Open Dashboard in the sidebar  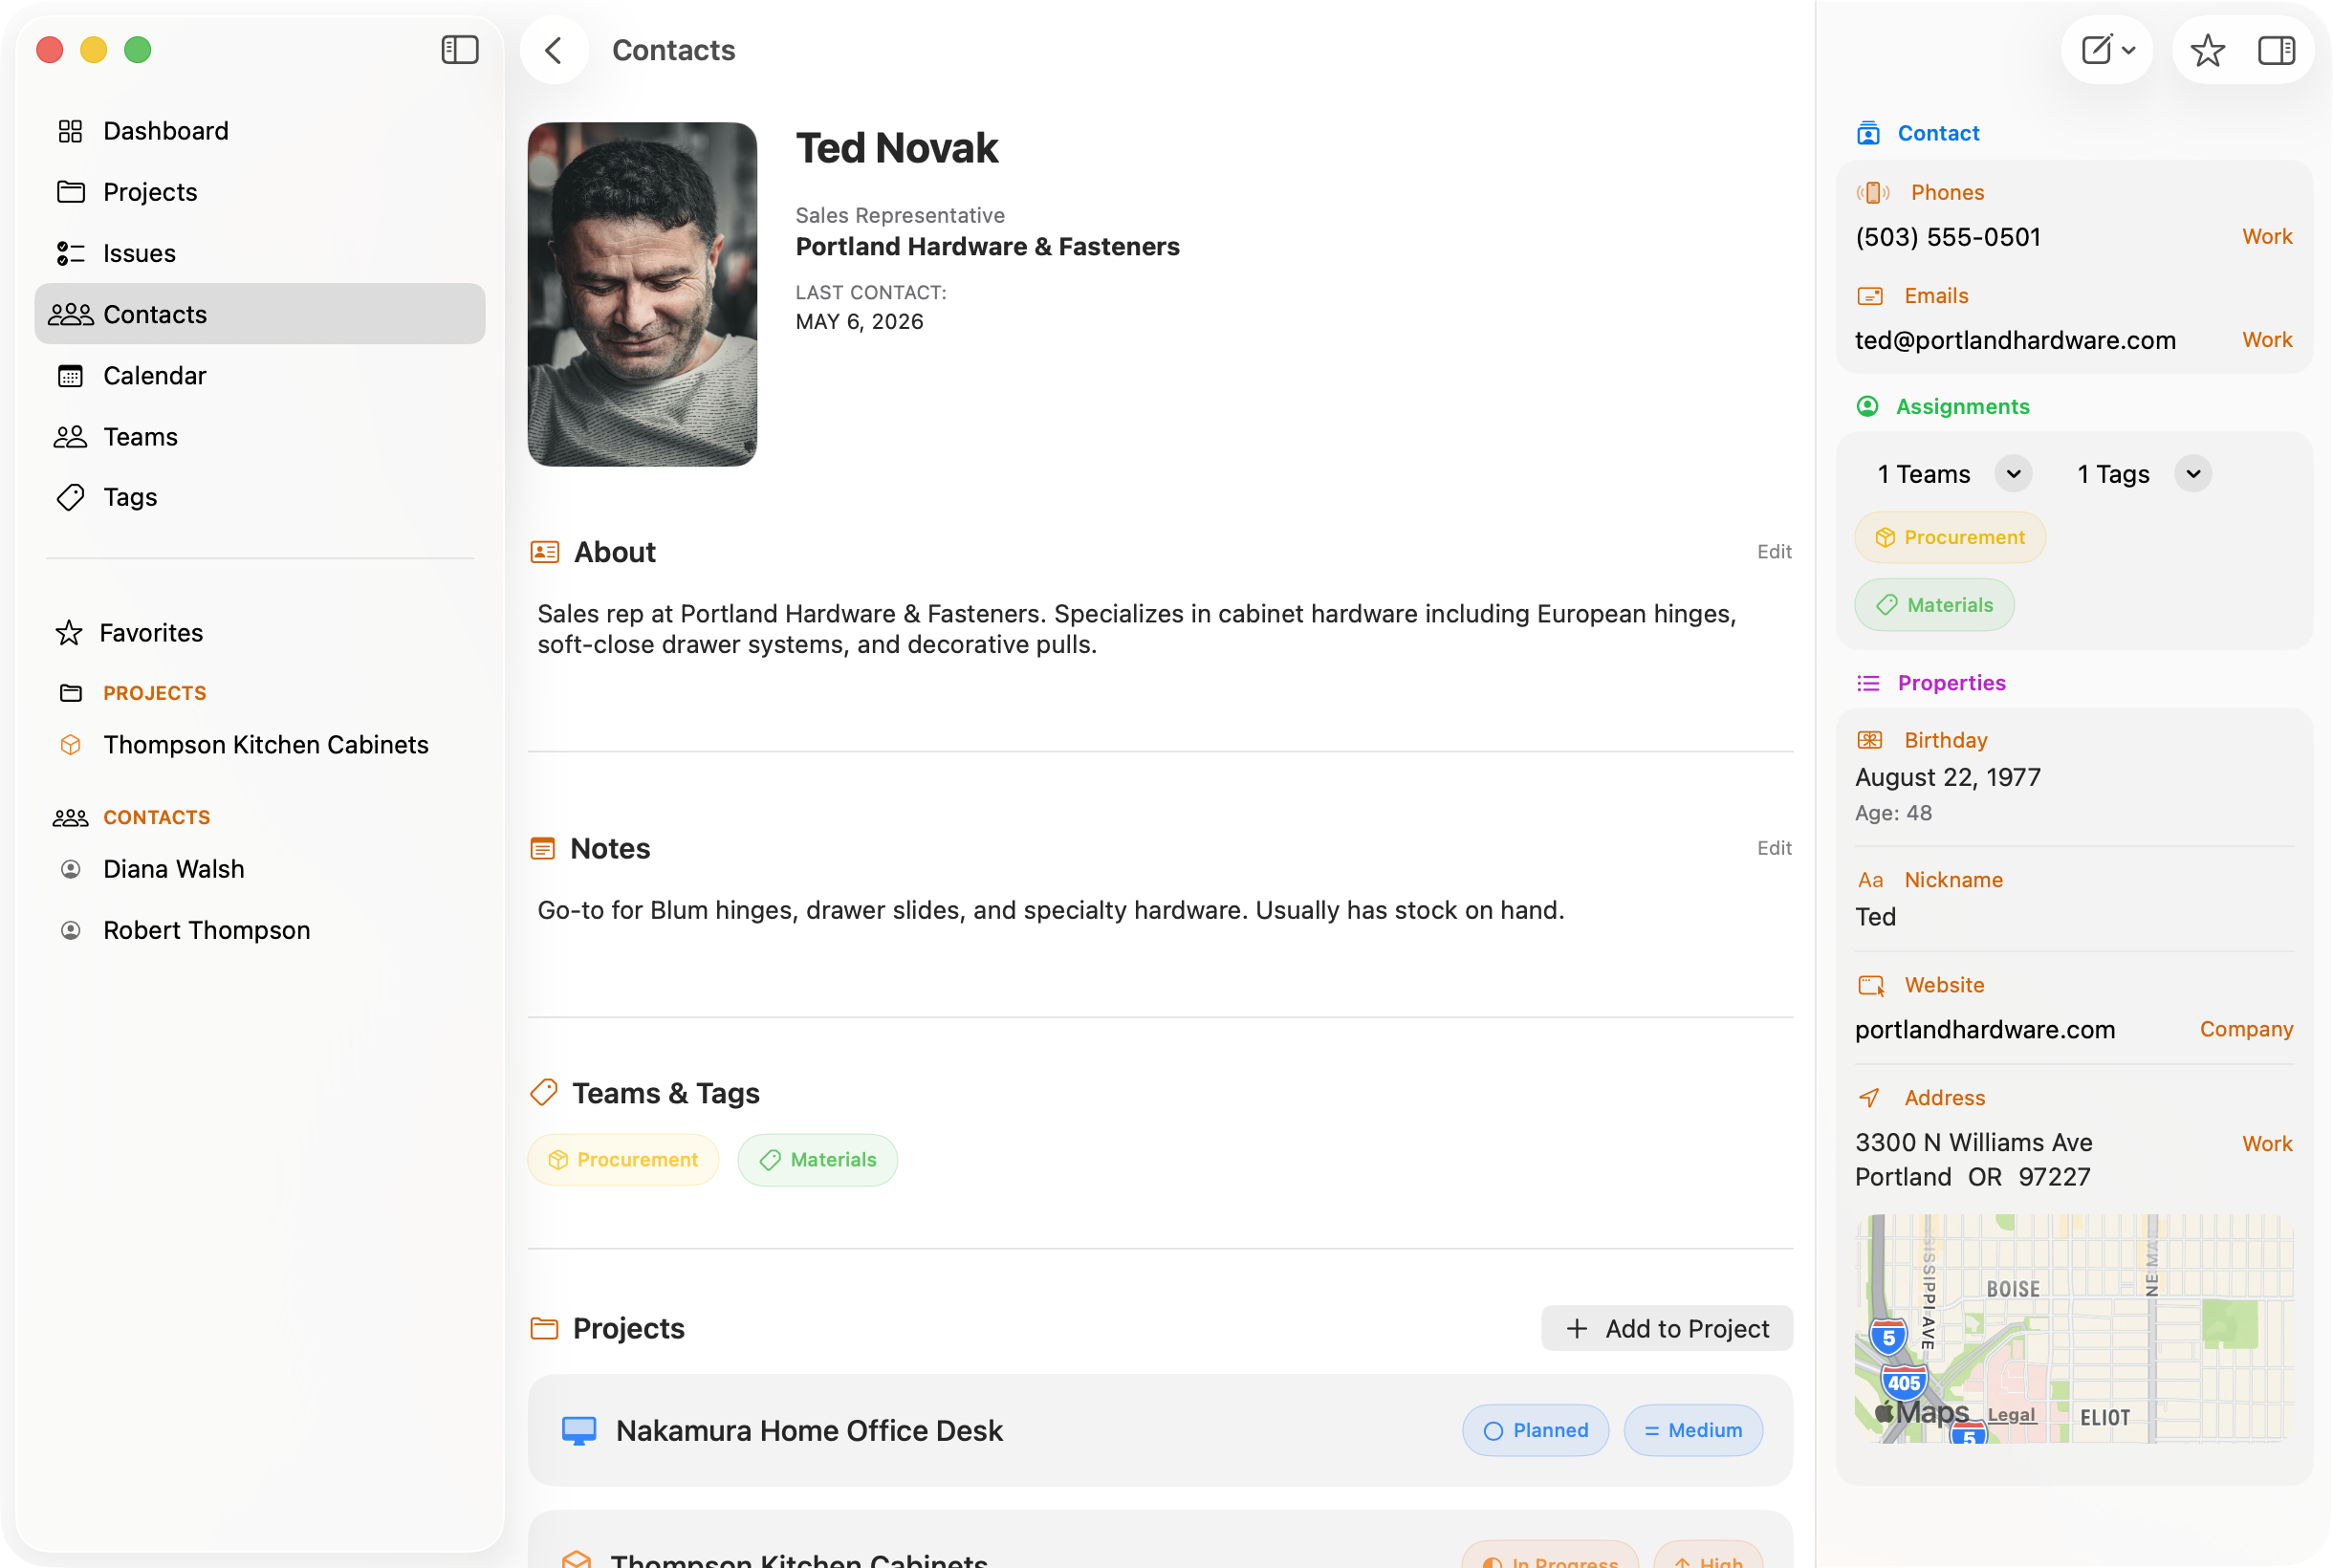[260, 131]
